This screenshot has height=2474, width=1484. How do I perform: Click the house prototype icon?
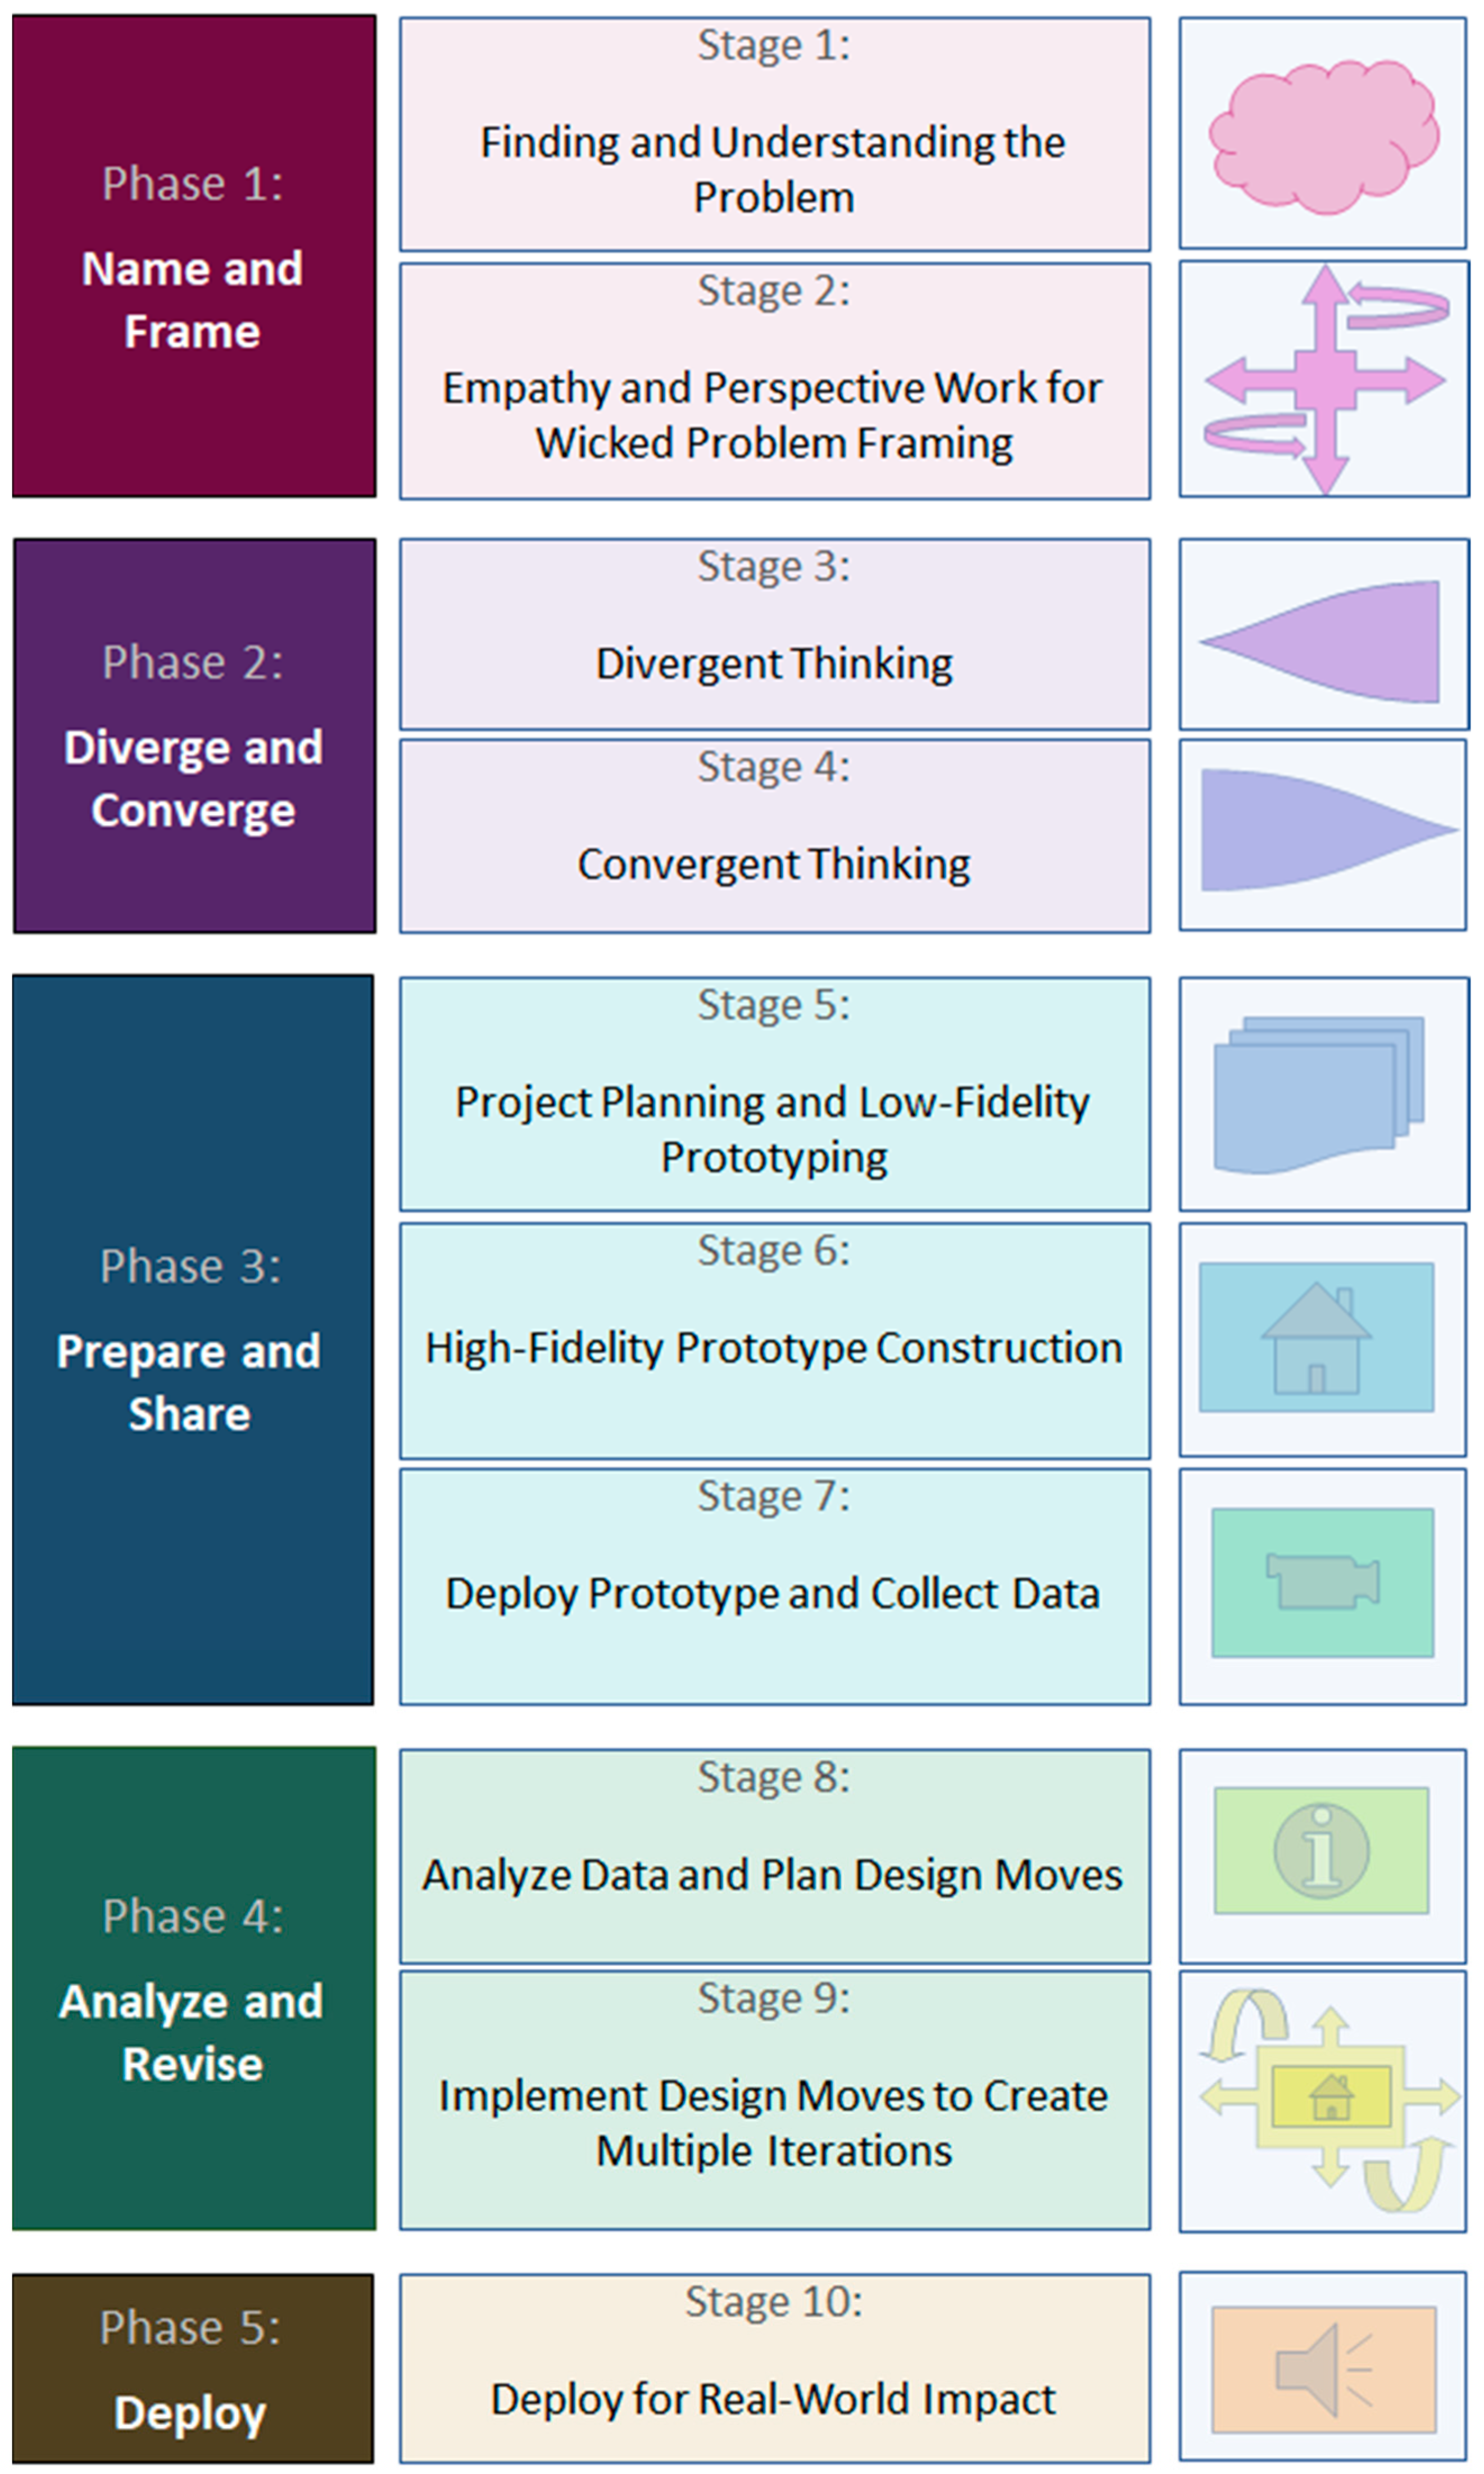pos(1316,1337)
